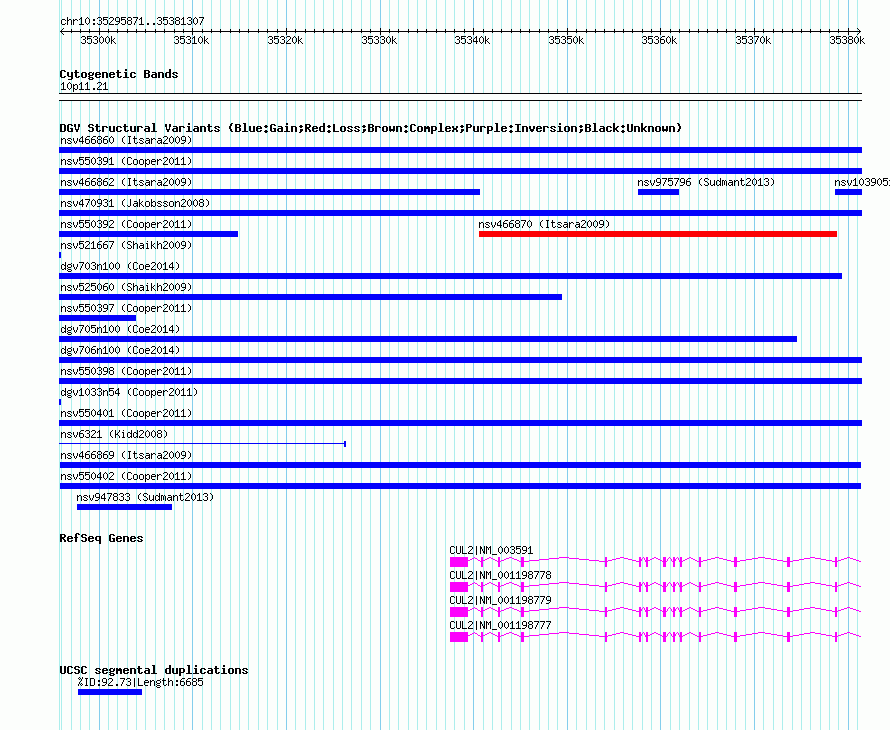Click the dgv1033n54 (Cooper2011) label
890x730 pixels.
(x=129, y=392)
